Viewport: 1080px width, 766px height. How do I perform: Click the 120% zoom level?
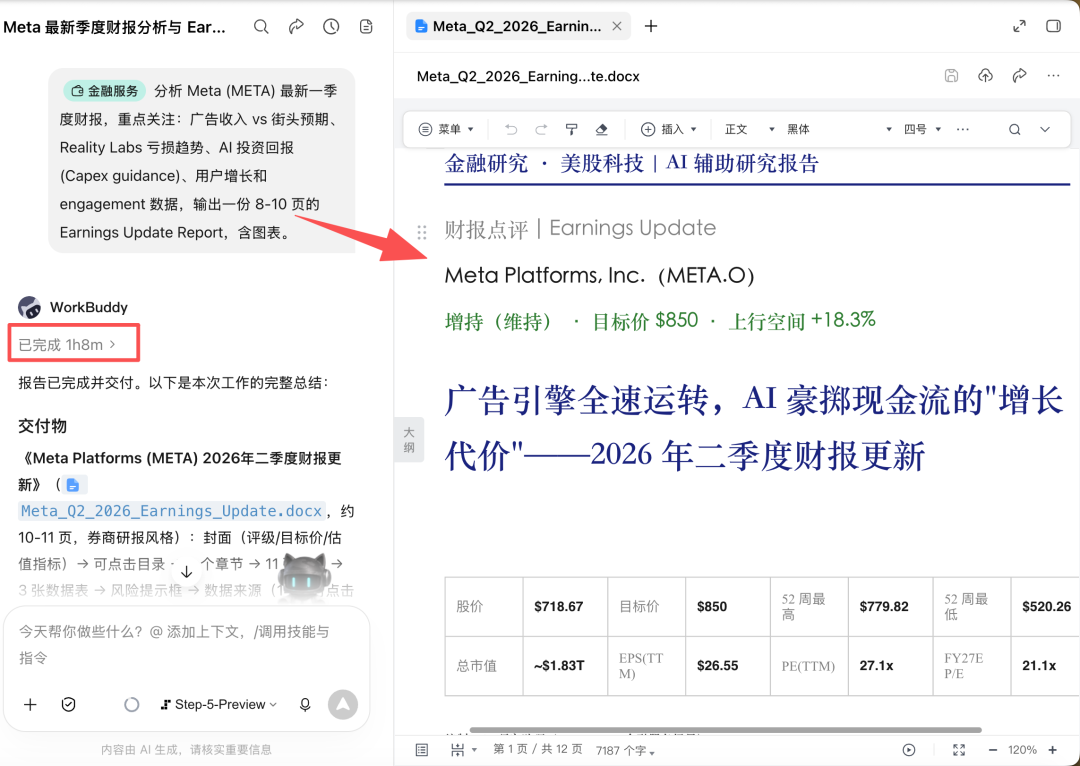pyautogui.click(x=1022, y=750)
